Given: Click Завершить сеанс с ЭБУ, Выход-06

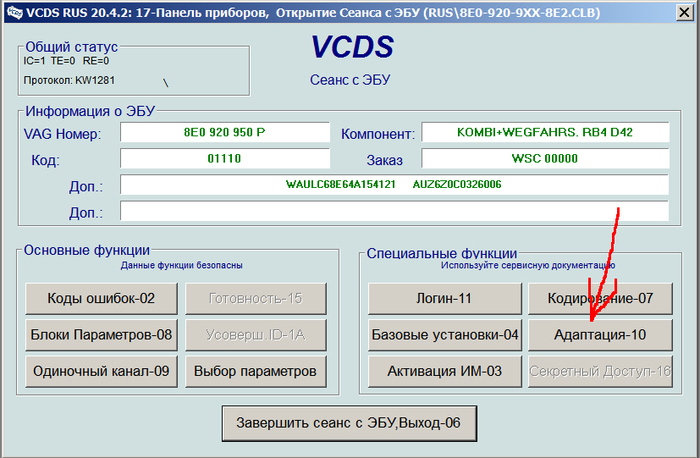Looking at the screenshot, I should tap(349, 423).
